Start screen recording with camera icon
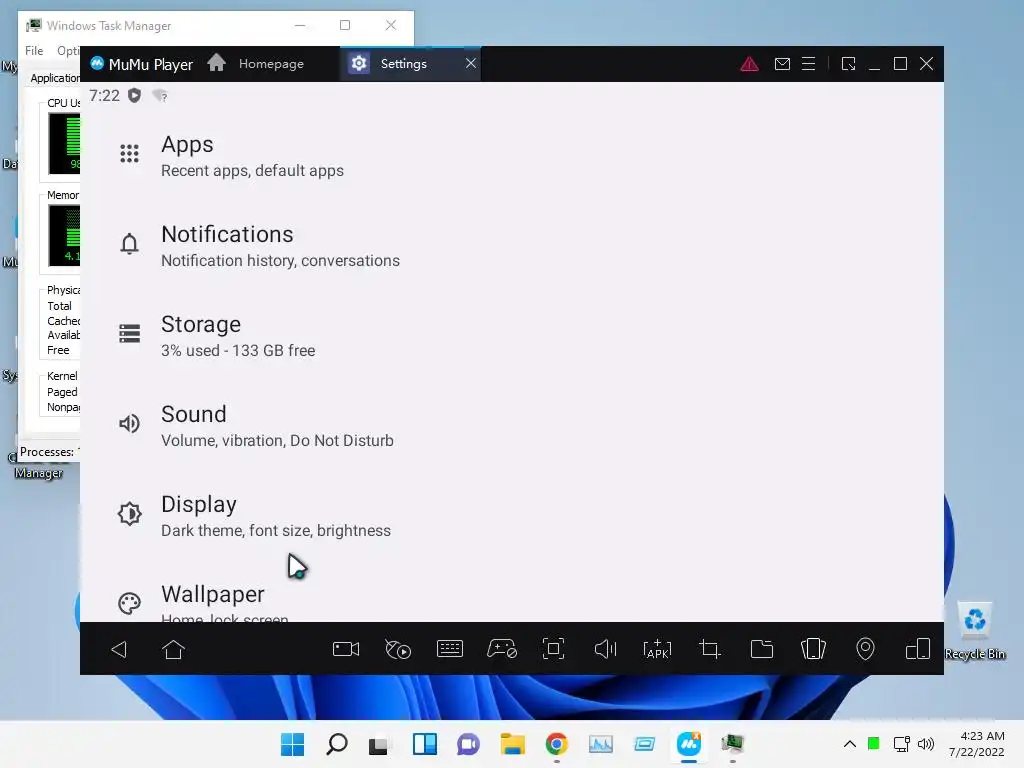The width and height of the screenshot is (1024, 768). click(346, 649)
